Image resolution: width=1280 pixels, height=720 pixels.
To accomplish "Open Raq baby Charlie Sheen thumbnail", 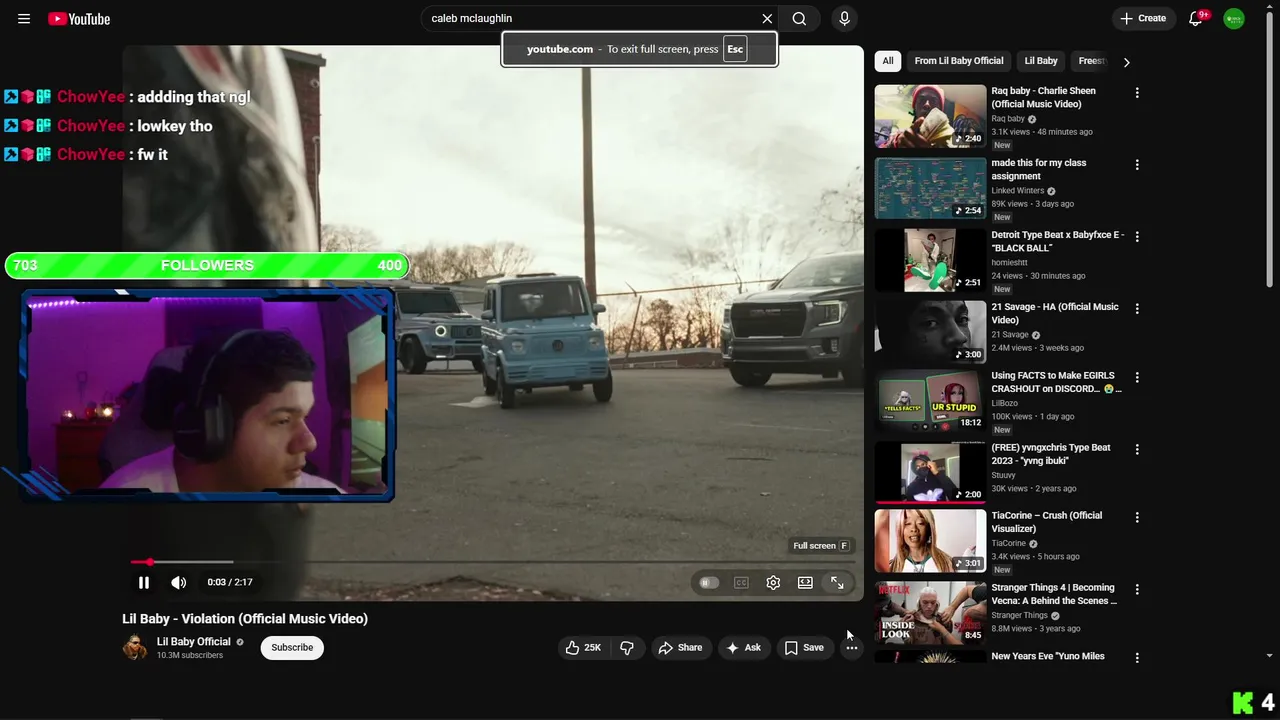I will (x=931, y=116).
